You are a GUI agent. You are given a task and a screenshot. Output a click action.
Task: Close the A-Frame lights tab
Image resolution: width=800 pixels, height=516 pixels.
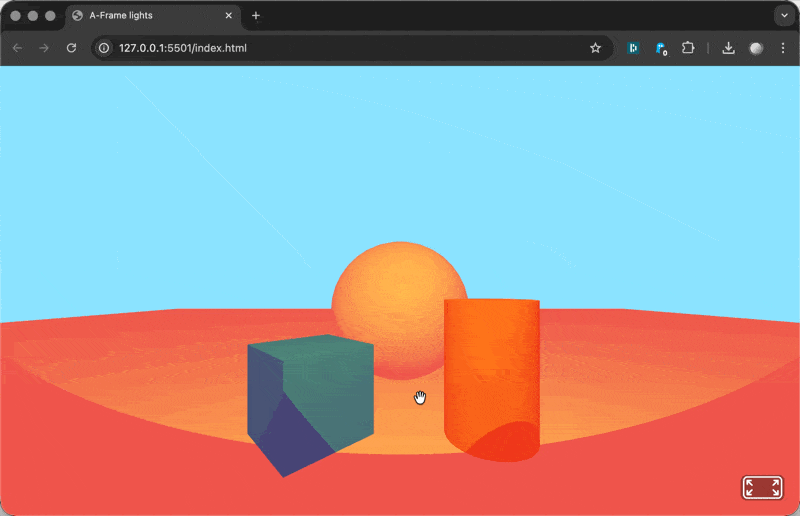click(x=229, y=16)
